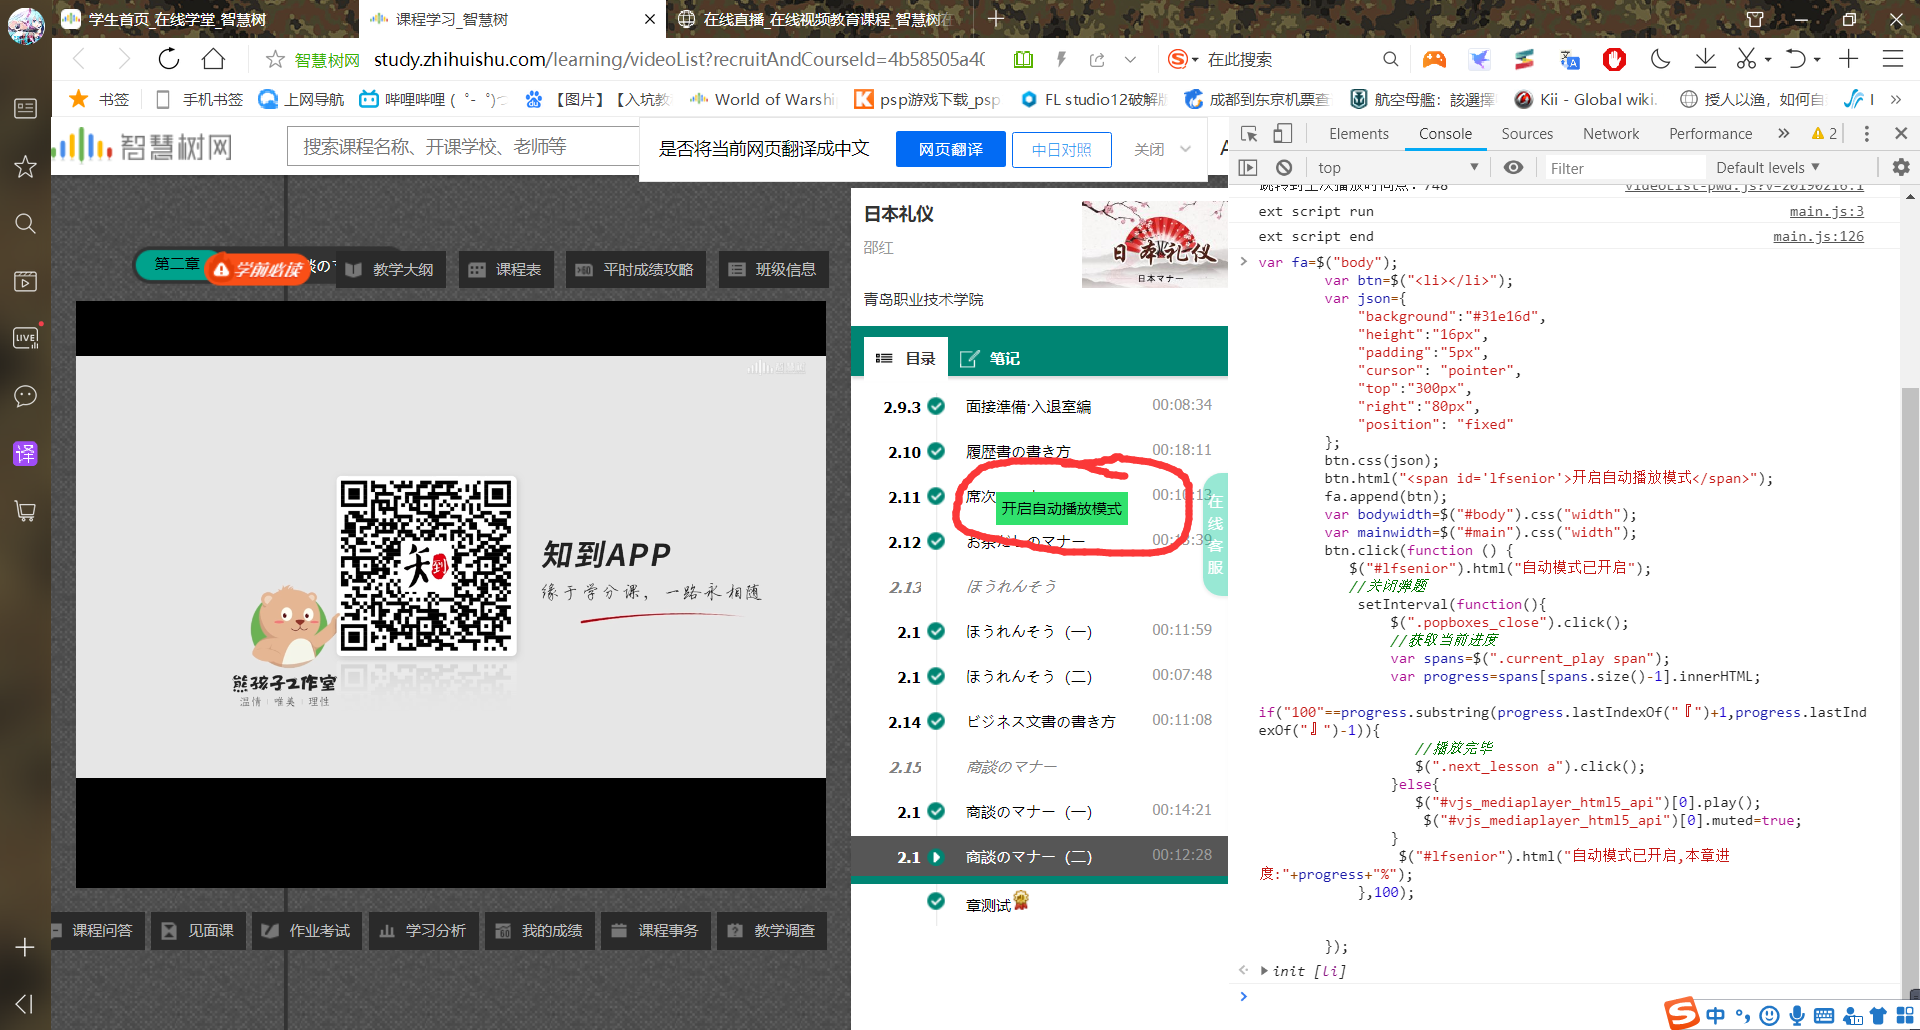The image size is (1920, 1030).
Task: Open the top JavaScript context dropdown
Action: 1398,167
